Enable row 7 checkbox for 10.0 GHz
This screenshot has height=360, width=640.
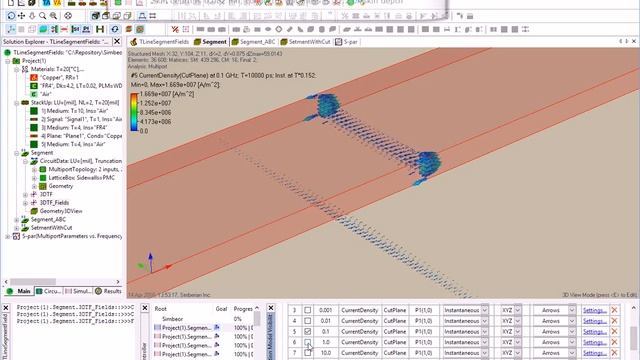(x=307, y=353)
